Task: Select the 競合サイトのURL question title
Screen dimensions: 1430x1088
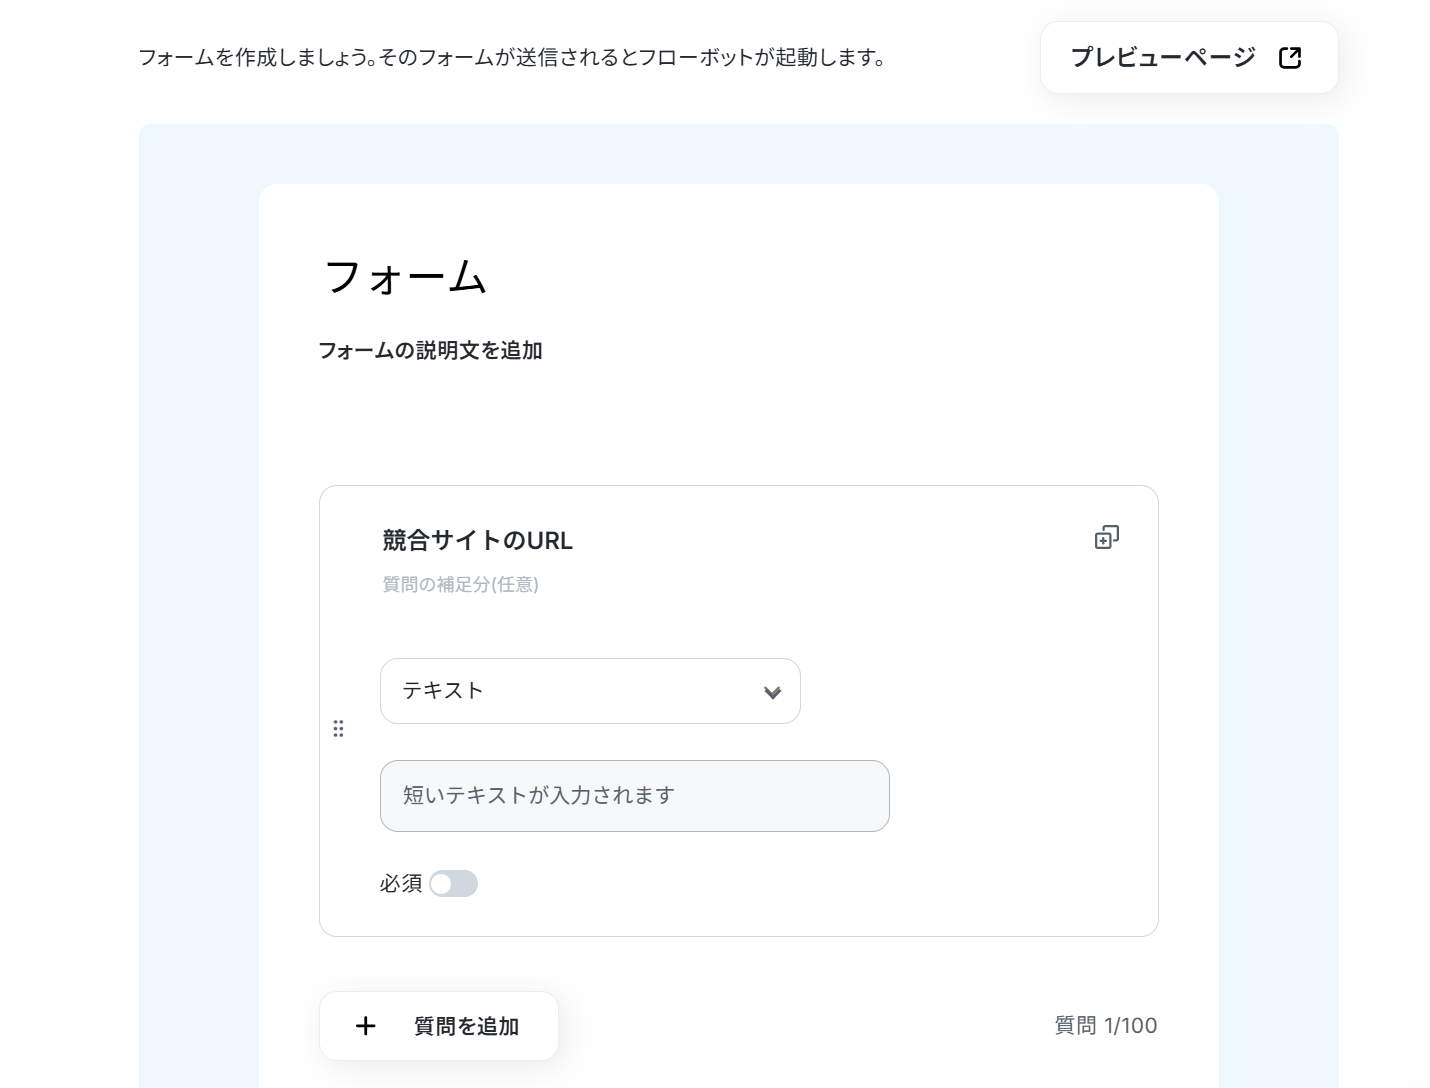Action: 477,541
